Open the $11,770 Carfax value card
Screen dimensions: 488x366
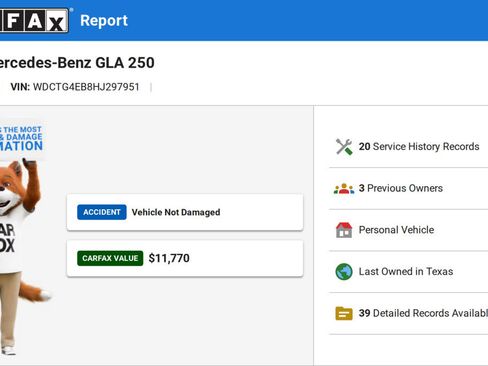coord(185,258)
